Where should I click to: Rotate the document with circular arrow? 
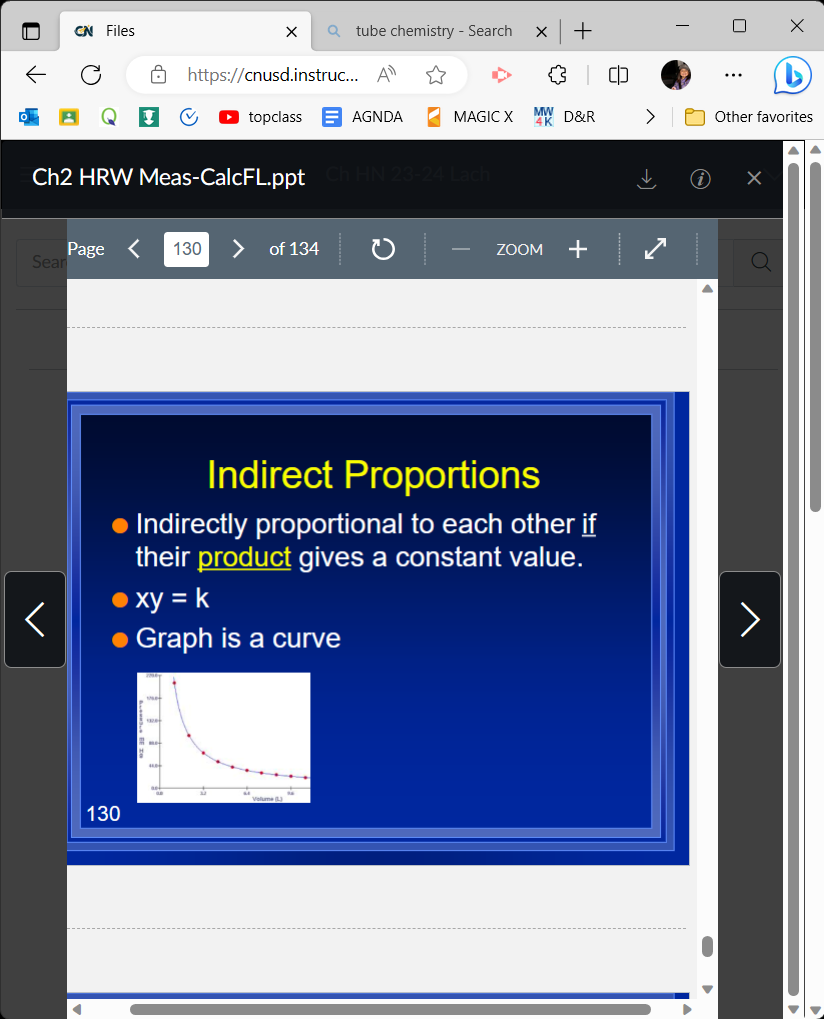pos(383,249)
